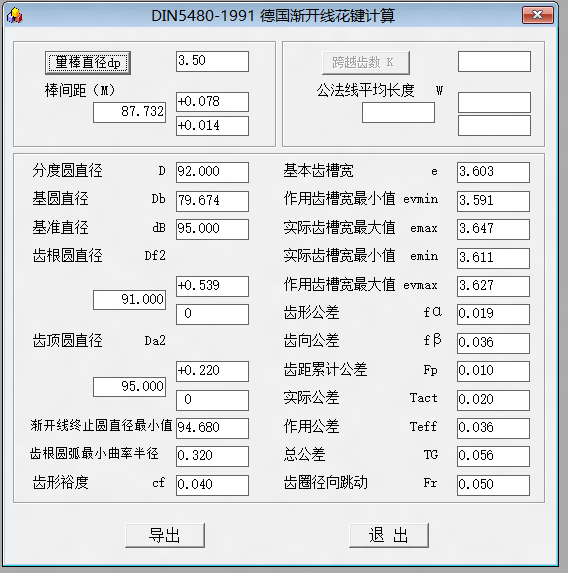Screen dimensions: 568x573
Task: Click the emax field 3.647
Action: [493, 229]
